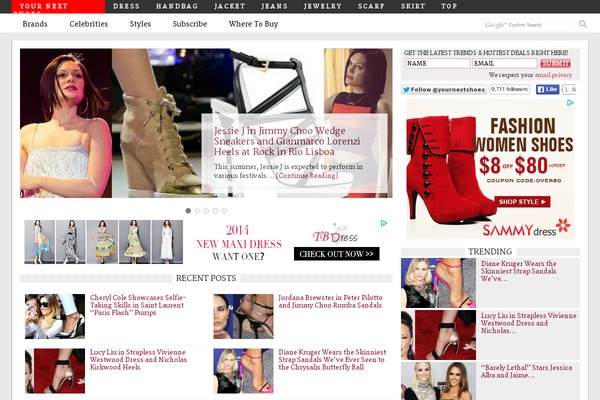Open Where To Buy page
Screen dimensions: 600x400
point(253,24)
